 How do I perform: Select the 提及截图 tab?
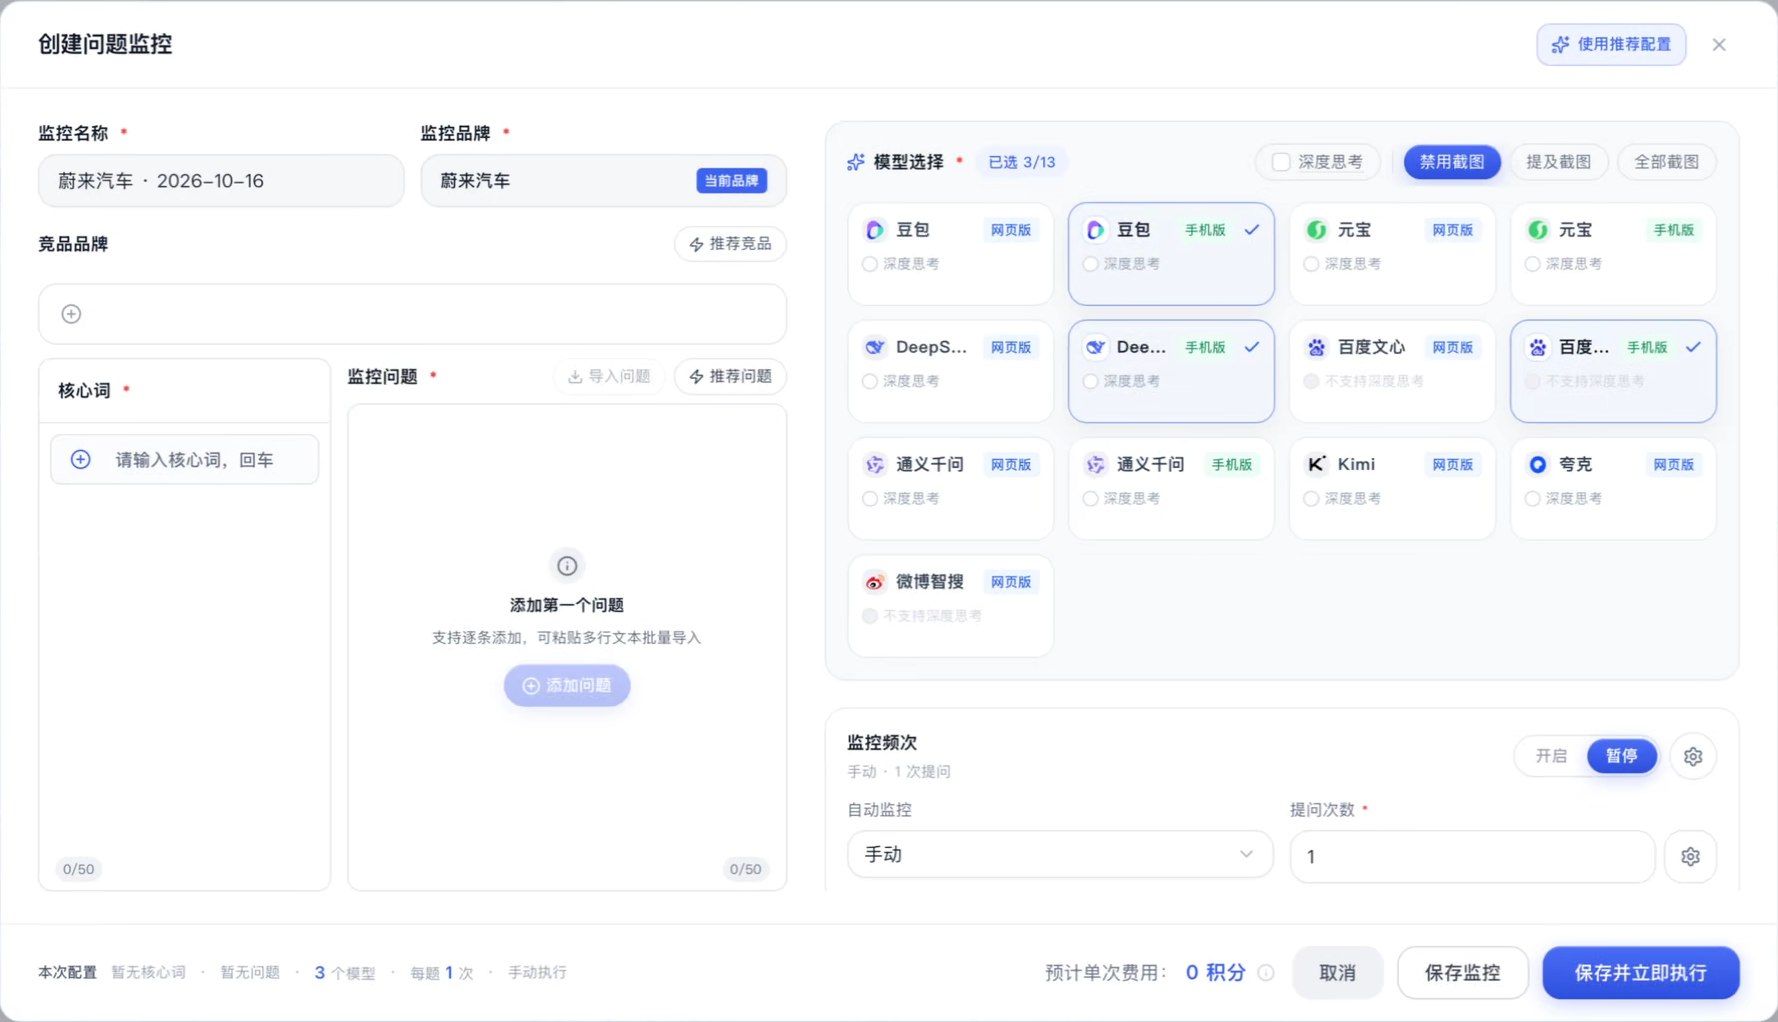click(x=1558, y=162)
